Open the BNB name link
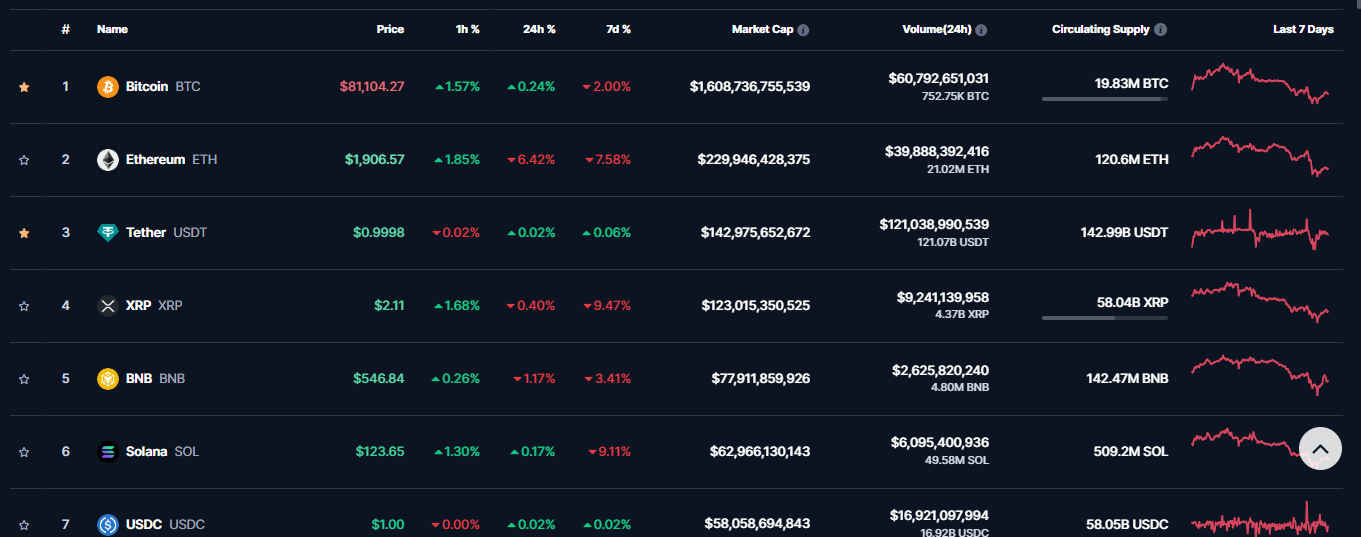 point(155,379)
